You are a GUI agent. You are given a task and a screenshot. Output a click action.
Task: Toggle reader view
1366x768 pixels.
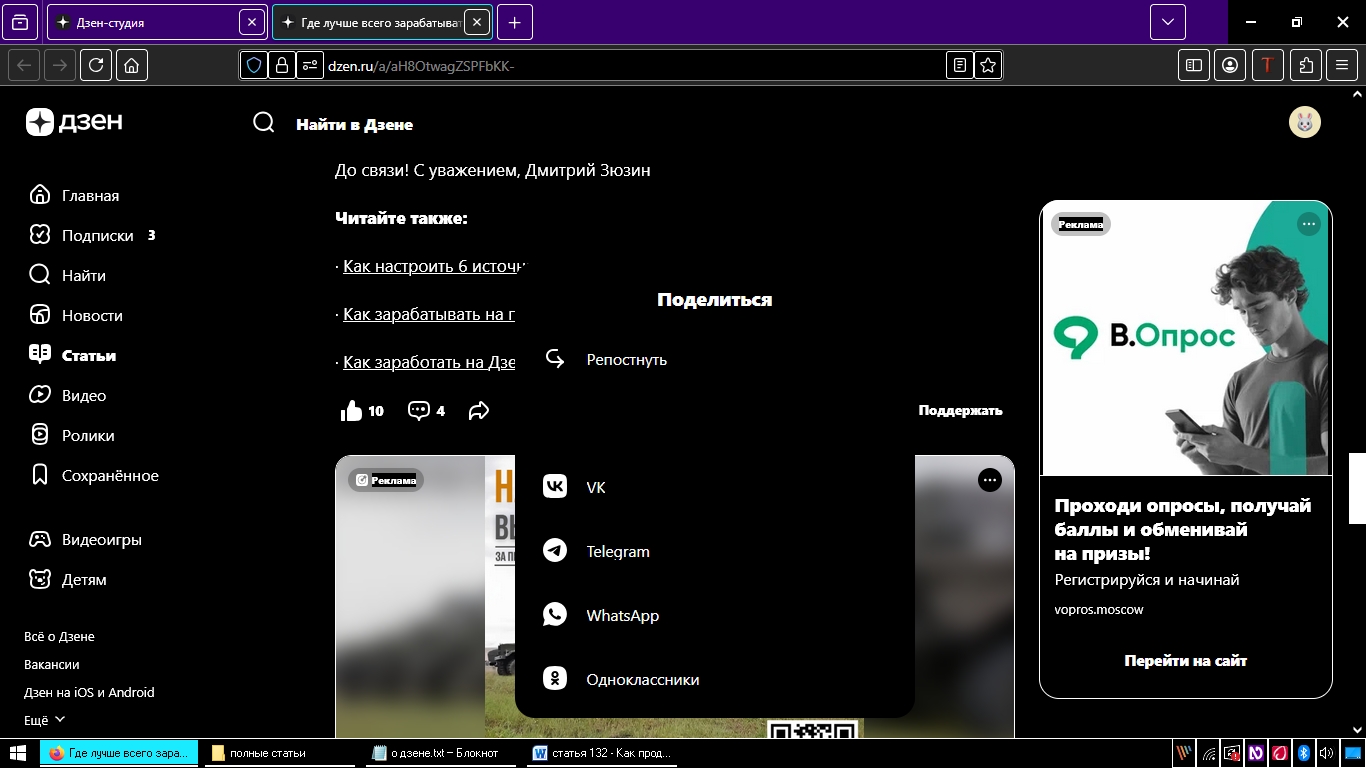click(960, 65)
